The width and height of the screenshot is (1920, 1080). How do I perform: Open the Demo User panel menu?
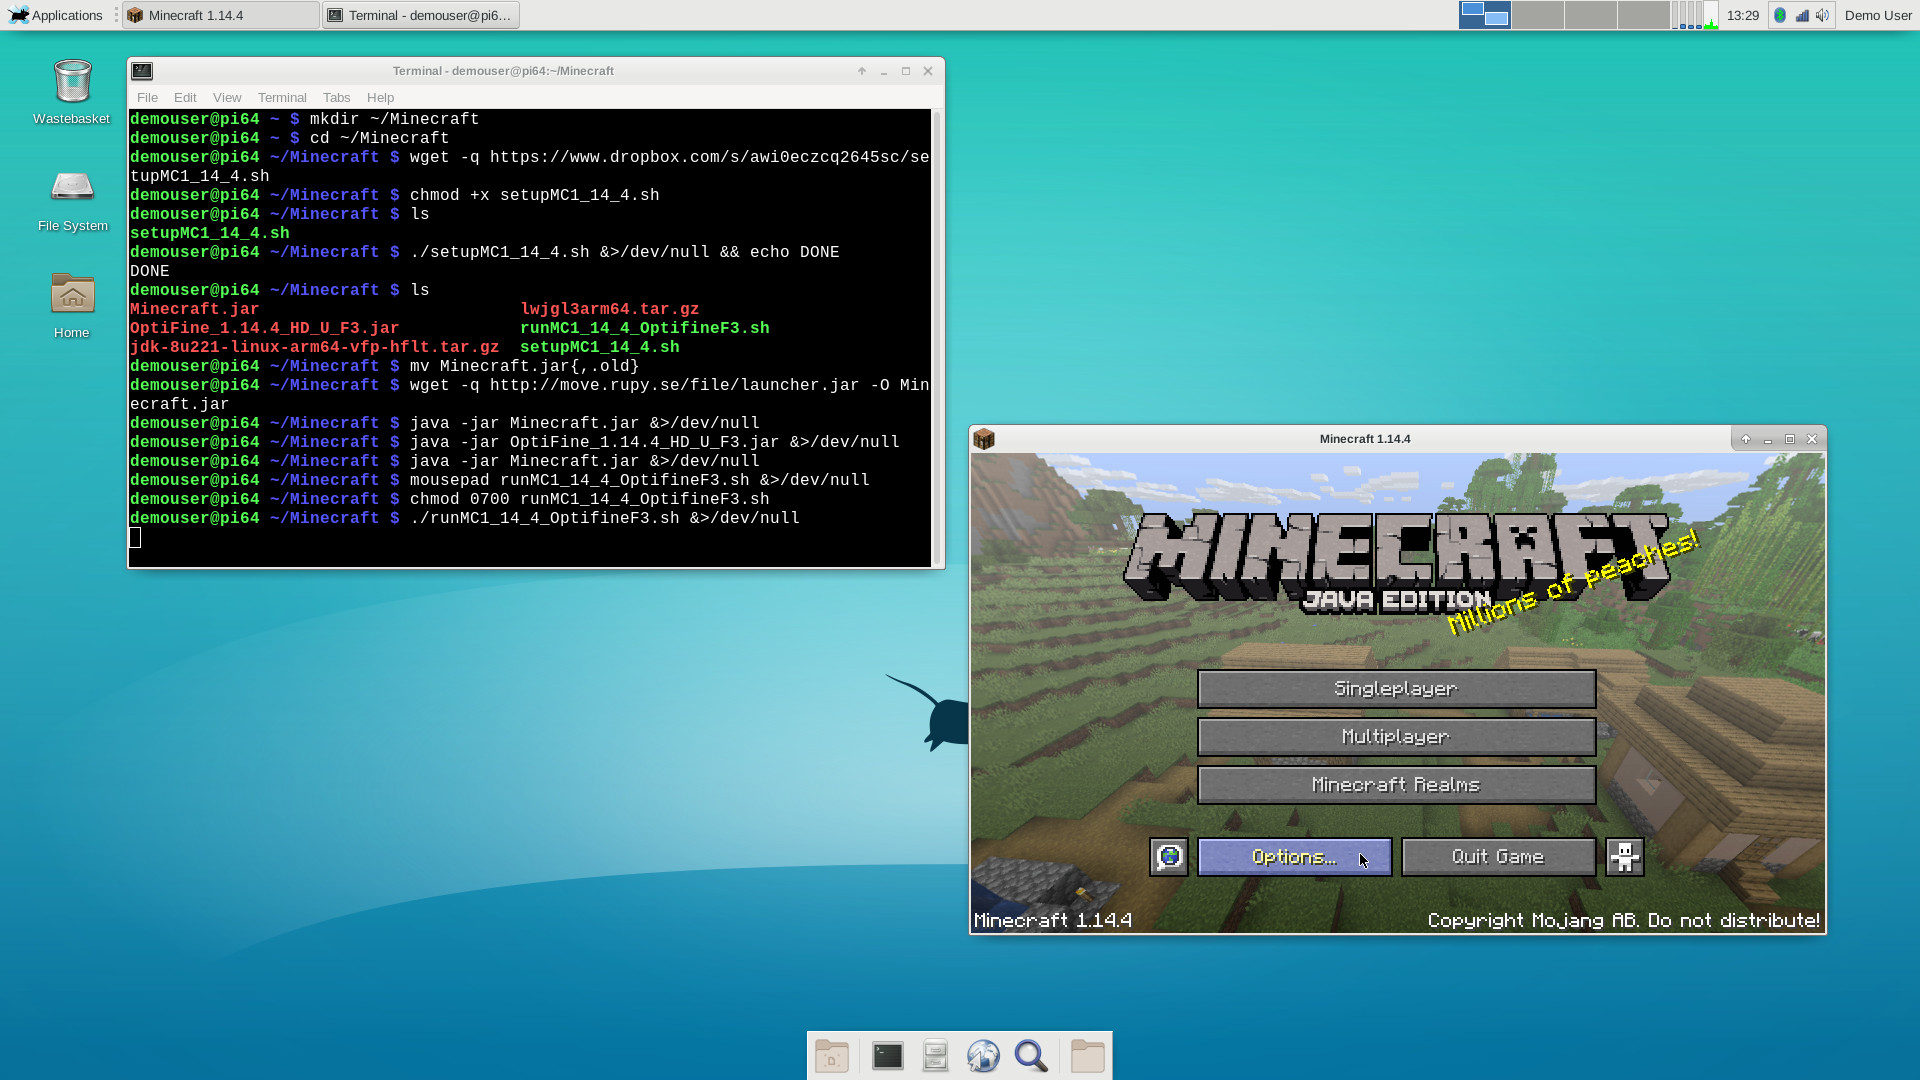(x=1877, y=15)
